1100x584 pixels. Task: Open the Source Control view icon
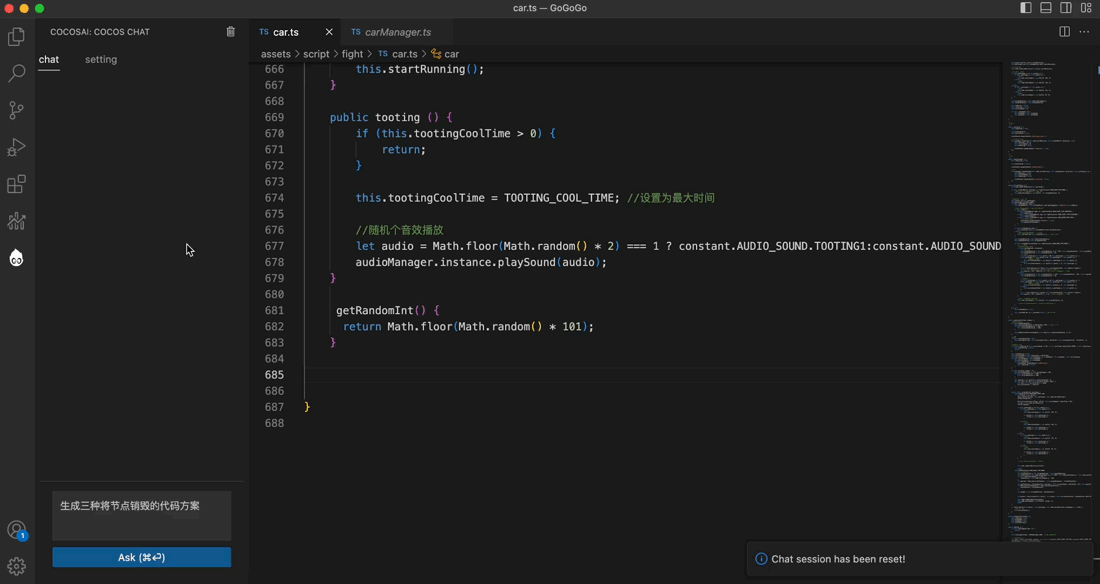(16, 110)
